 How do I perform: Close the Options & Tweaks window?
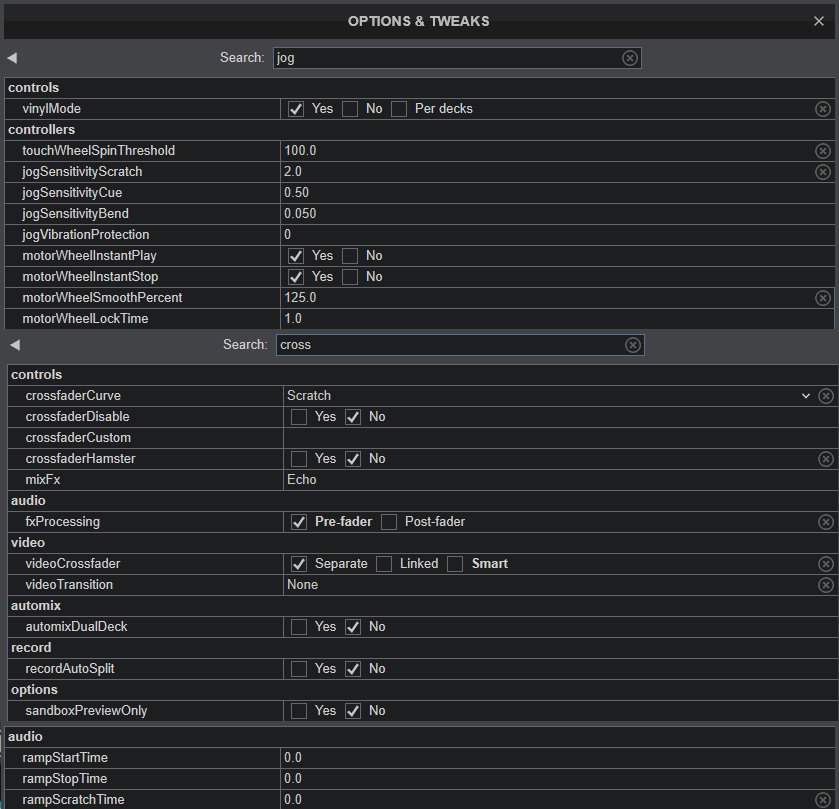(819, 21)
